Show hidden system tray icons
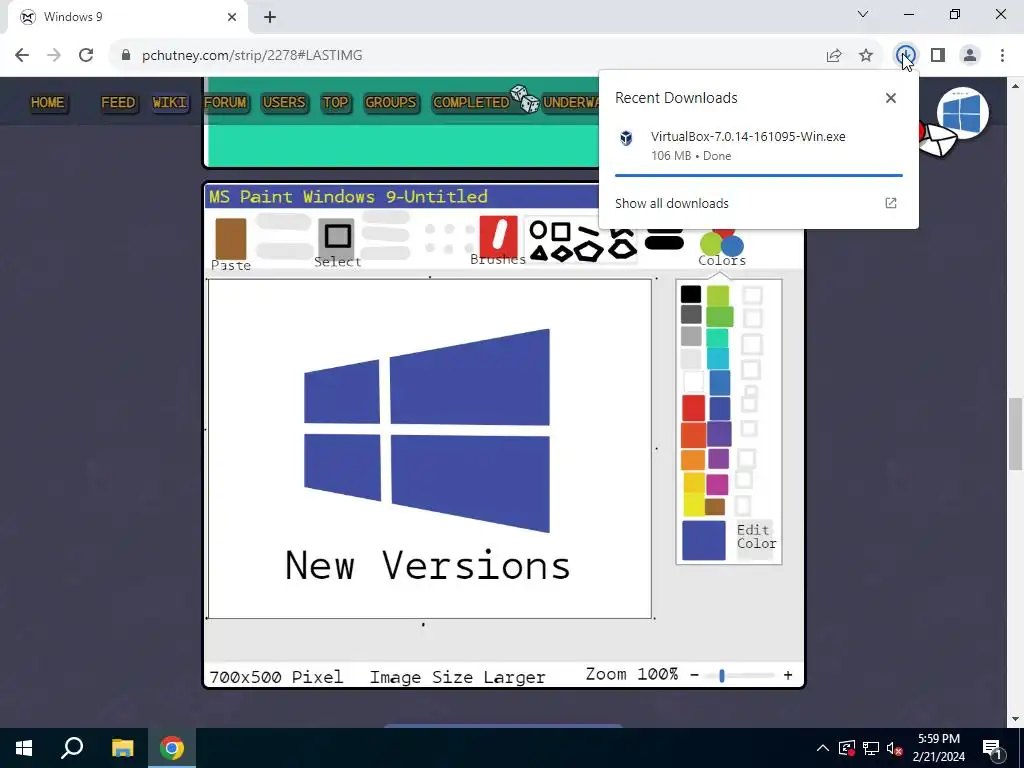This screenshot has width=1024, height=768. pyautogui.click(x=823, y=748)
